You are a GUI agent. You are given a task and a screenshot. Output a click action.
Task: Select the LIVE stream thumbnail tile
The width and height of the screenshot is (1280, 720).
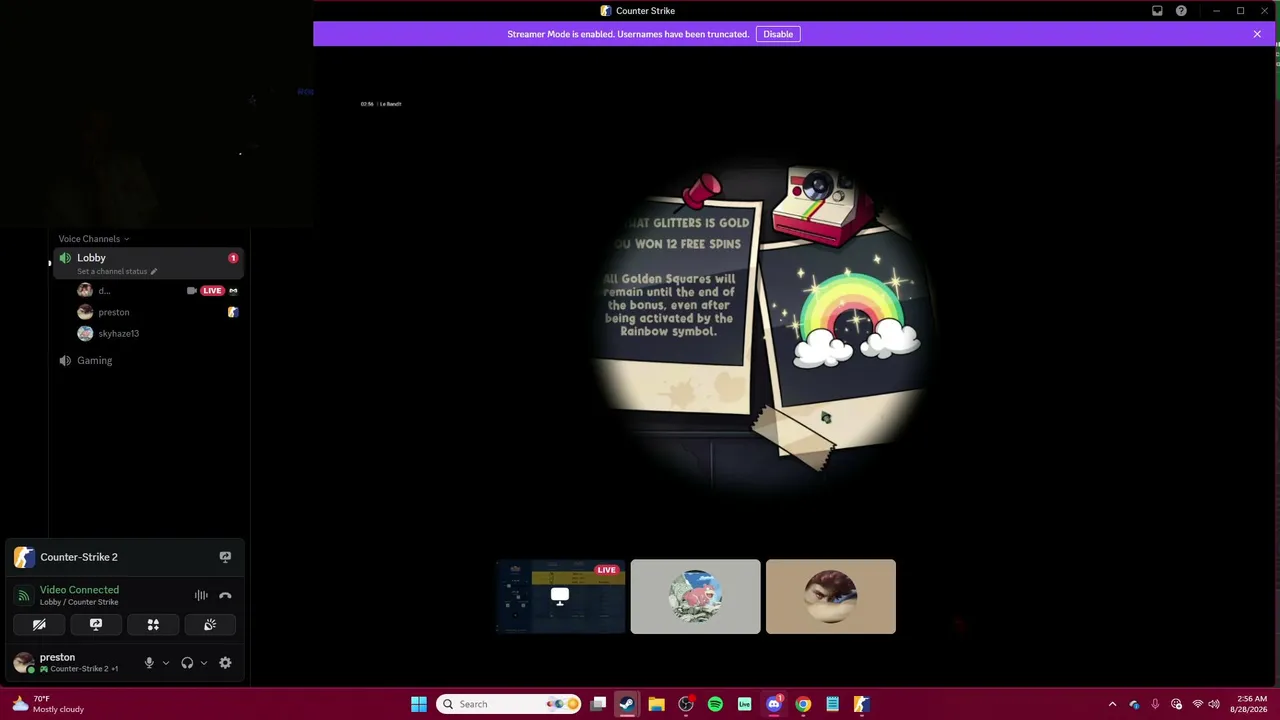(x=560, y=597)
